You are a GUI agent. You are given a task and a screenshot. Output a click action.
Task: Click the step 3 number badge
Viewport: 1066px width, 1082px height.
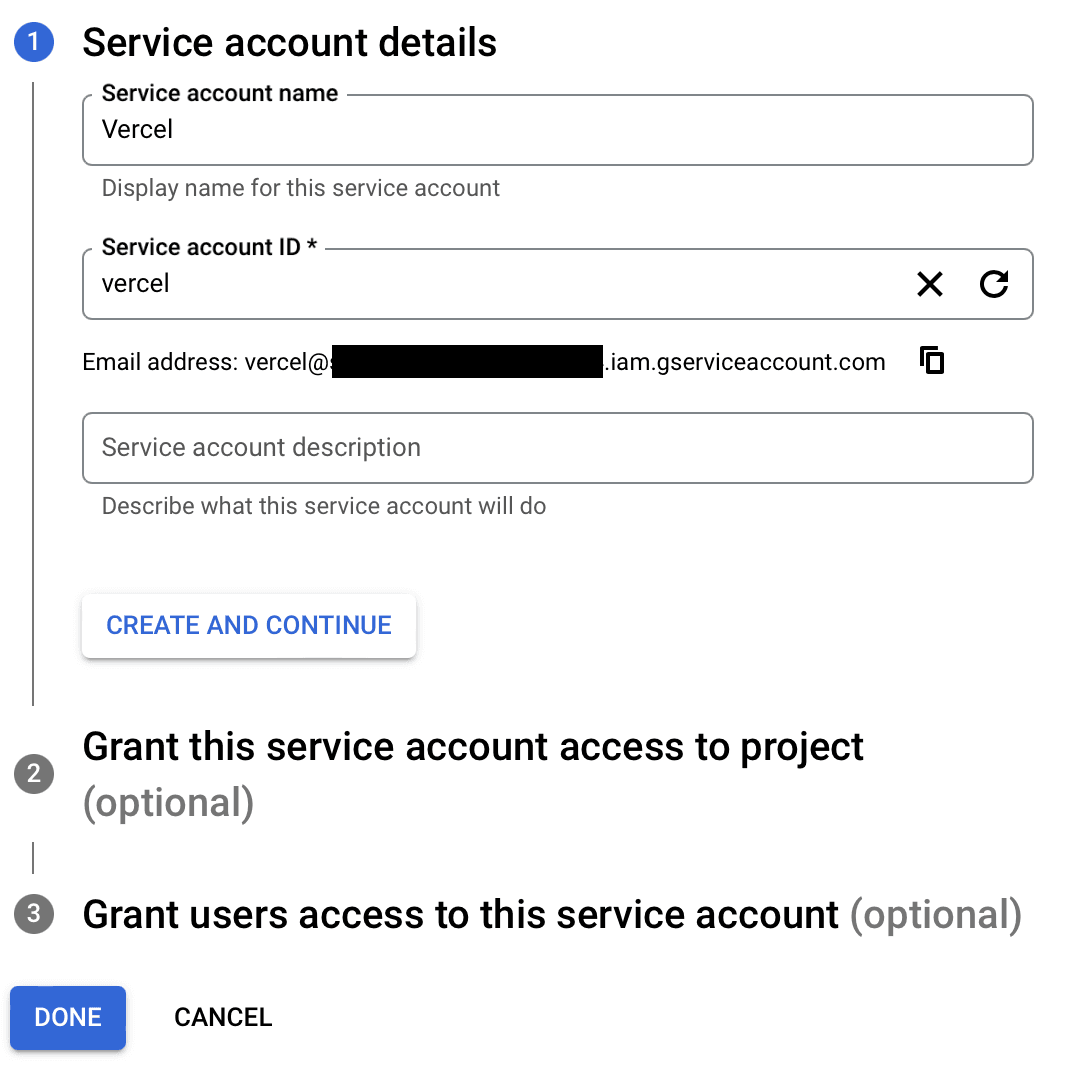(x=34, y=913)
